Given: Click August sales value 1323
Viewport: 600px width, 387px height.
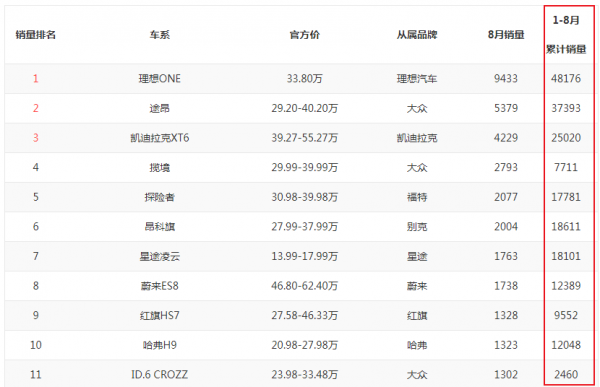Looking at the screenshot, I should pyautogui.click(x=506, y=345).
